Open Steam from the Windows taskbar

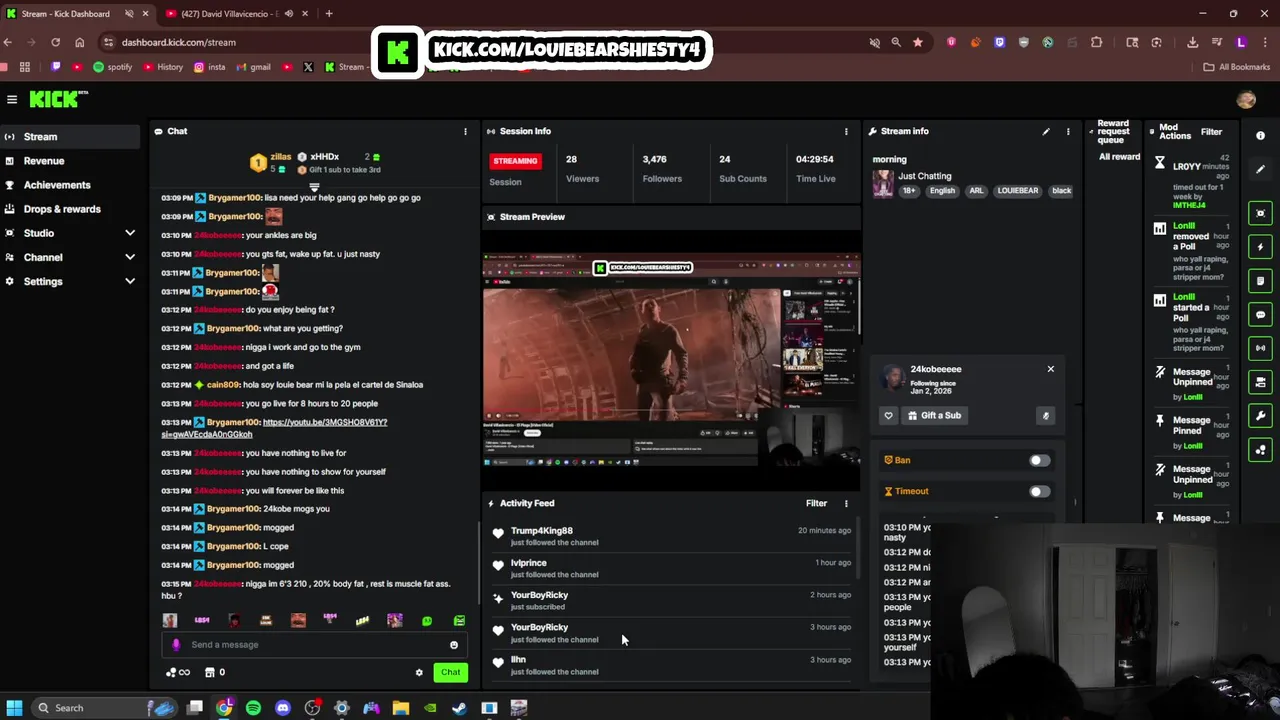click(460, 708)
